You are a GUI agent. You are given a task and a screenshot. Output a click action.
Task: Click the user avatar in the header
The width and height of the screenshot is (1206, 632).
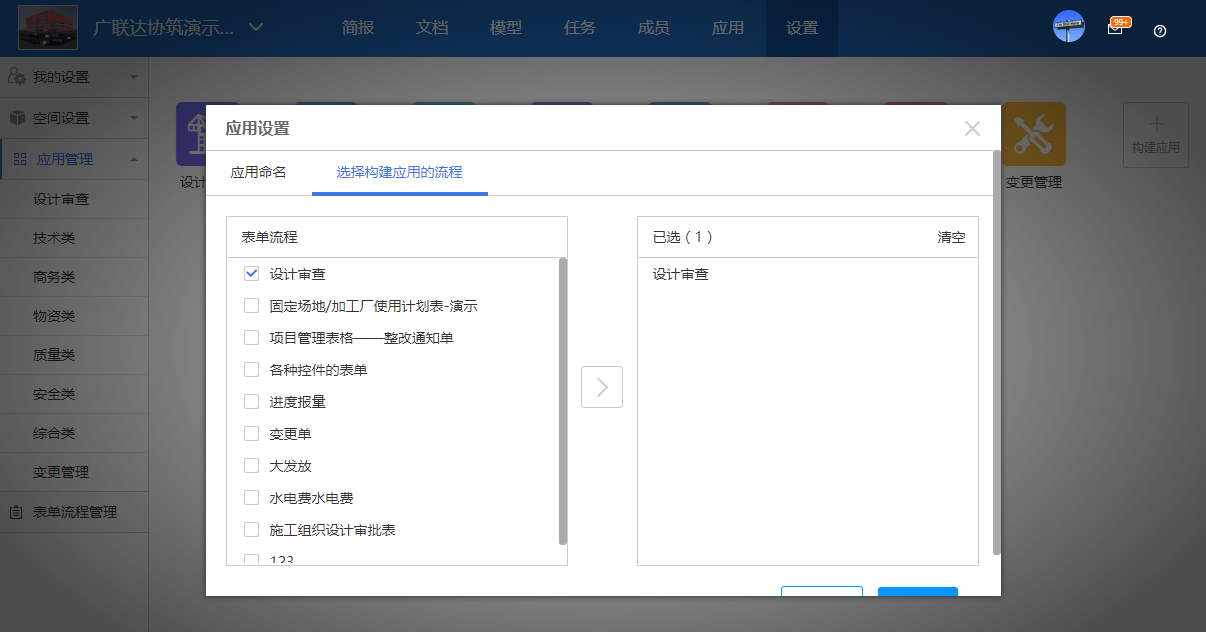tap(1069, 27)
